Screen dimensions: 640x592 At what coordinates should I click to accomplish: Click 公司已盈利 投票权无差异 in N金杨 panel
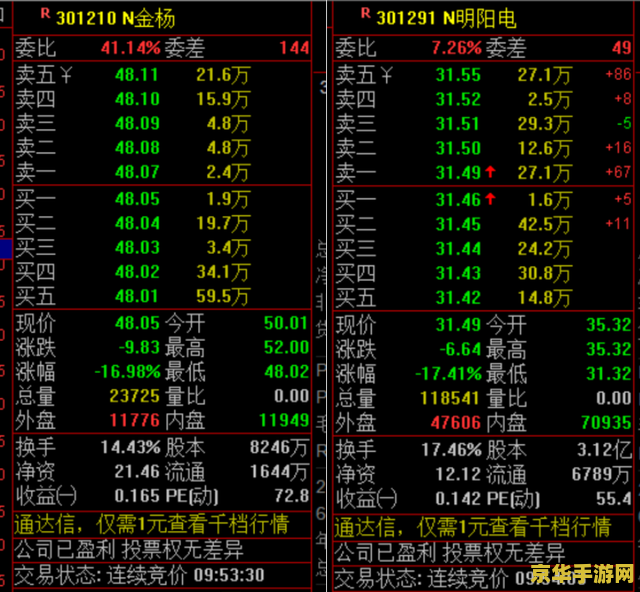(x=129, y=550)
